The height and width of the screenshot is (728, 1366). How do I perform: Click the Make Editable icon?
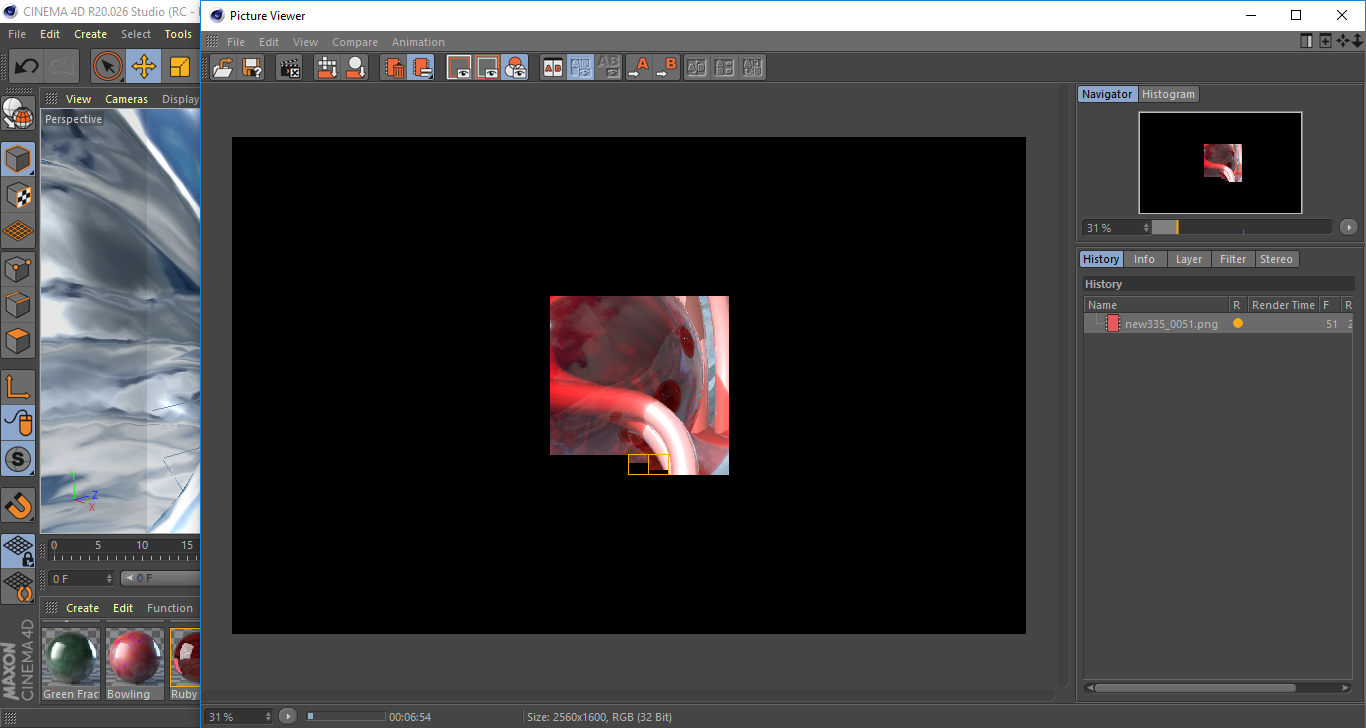(18, 113)
